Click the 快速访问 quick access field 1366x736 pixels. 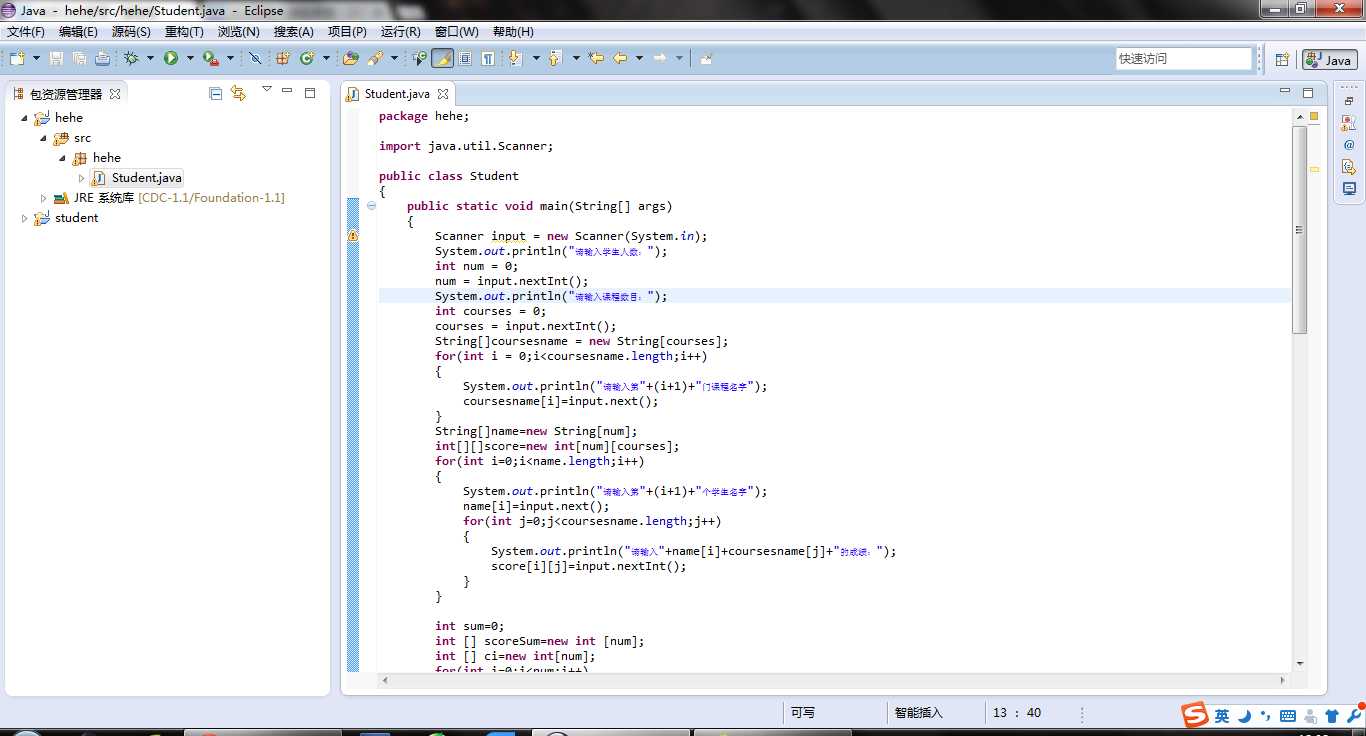coord(1184,59)
